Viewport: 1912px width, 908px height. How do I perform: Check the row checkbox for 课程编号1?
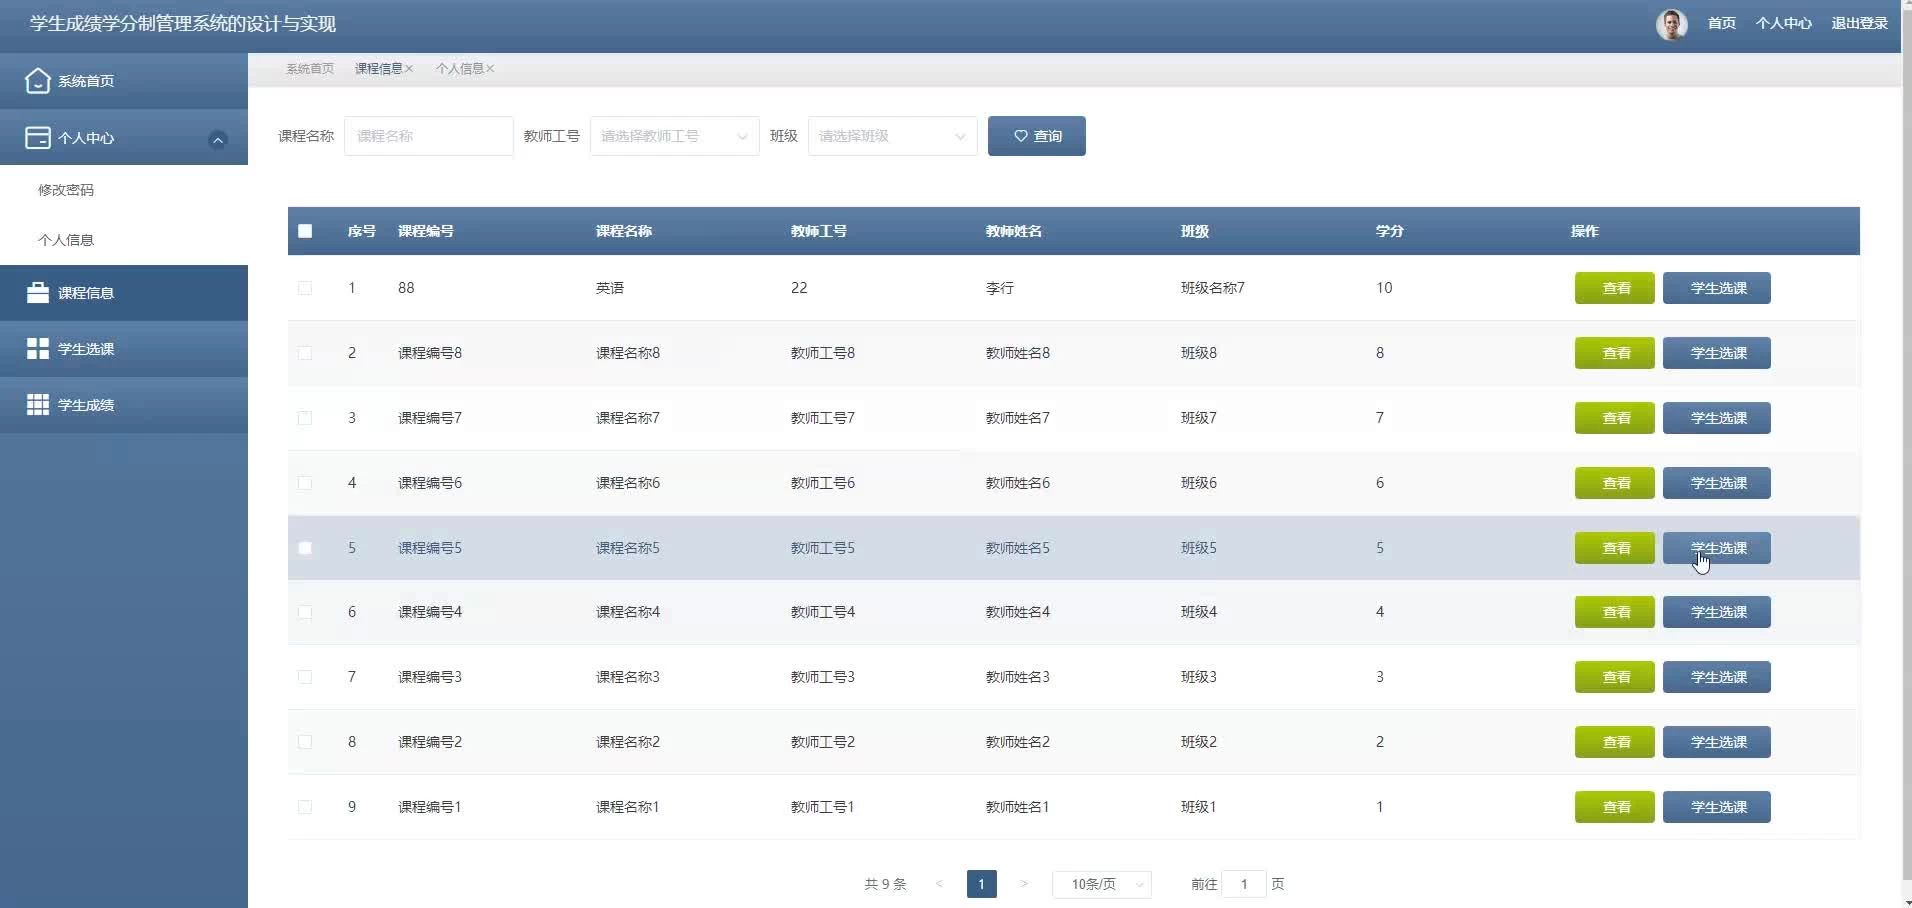point(305,807)
